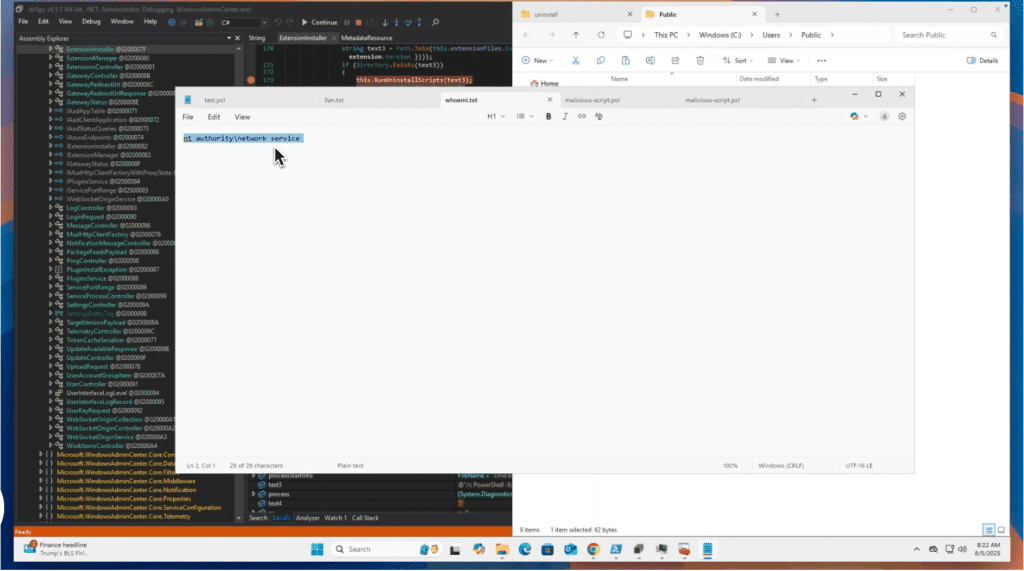Open the Debug menu in dnSpy
Image resolution: width=1024 pixels, height=571 pixels.
click(91, 22)
